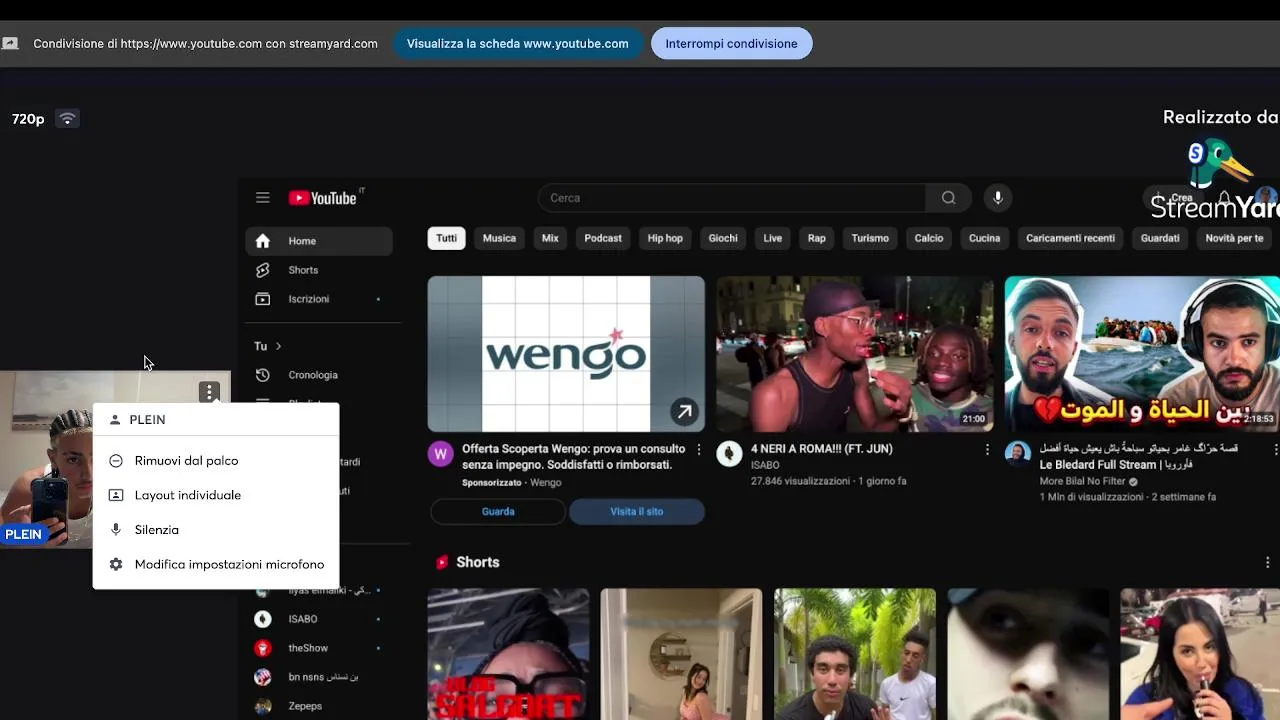Start voice search with microphone icon
The width and height of the screenshot is (1280, 720).
click(997, 198)
